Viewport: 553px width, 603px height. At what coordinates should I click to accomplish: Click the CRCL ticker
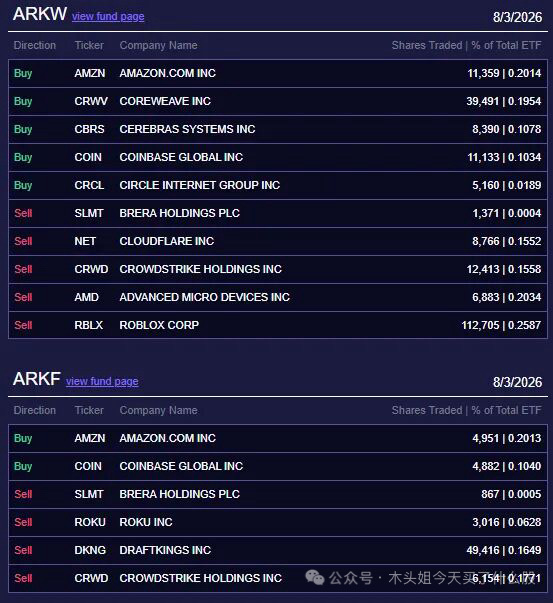[89, 185]
